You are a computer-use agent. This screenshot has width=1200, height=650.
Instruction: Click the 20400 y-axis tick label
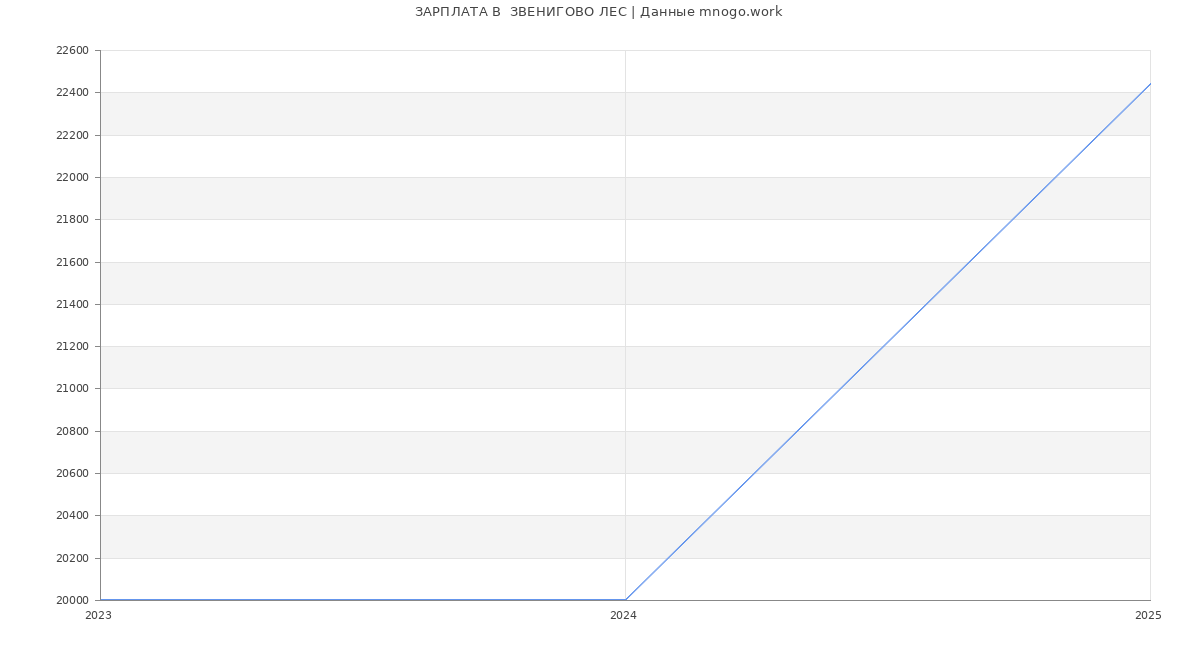pyautogui.click(x=72, y=516)
